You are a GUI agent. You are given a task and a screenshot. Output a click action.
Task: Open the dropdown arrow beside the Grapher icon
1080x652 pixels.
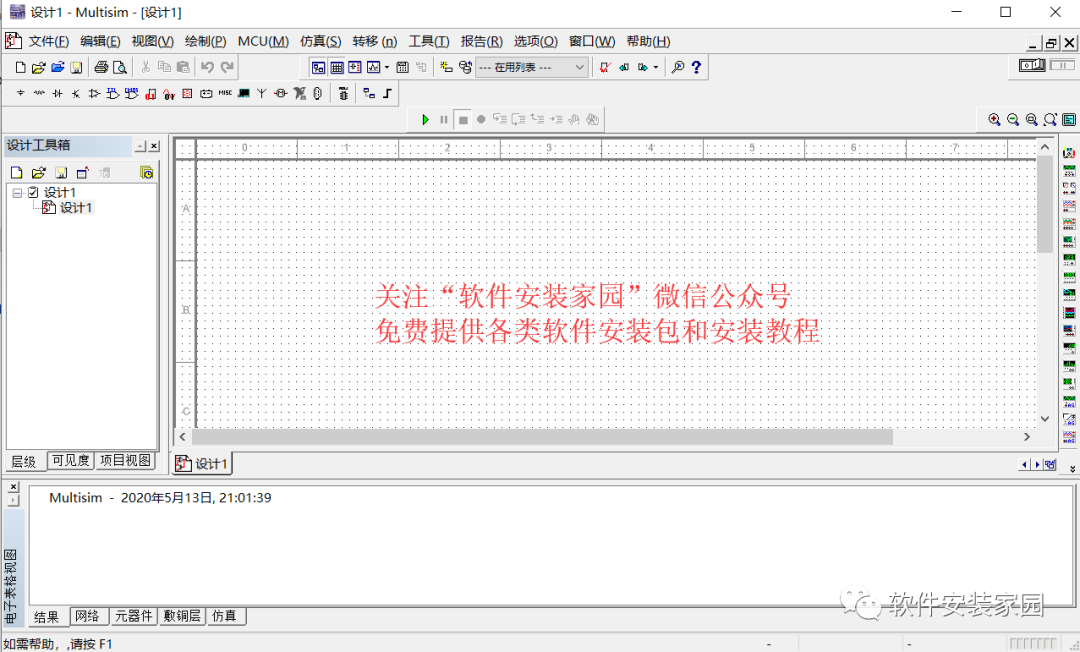386,67
